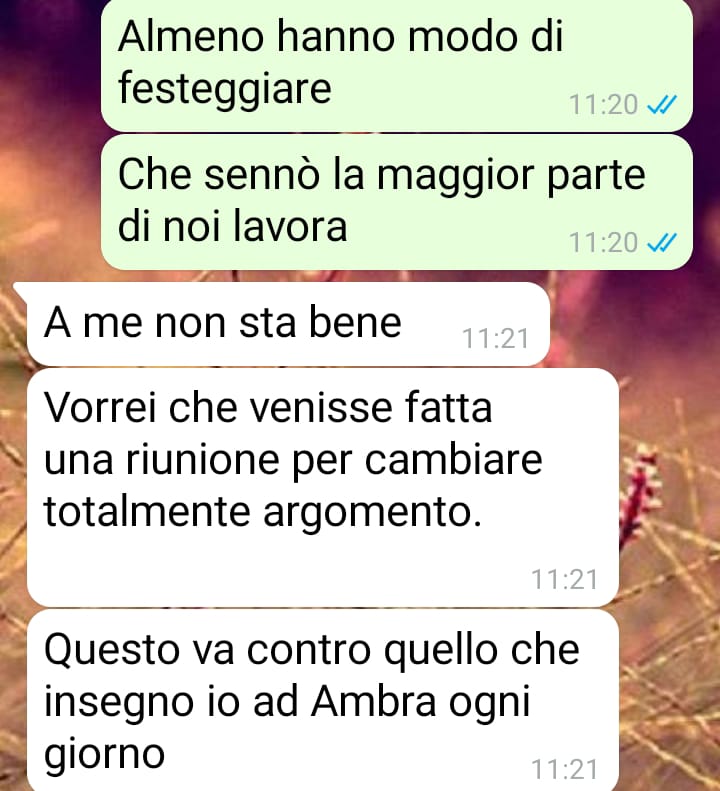Click the blue read ticks on "festeggiare" message
The image size is (720, 791).
tap(661, 104)
